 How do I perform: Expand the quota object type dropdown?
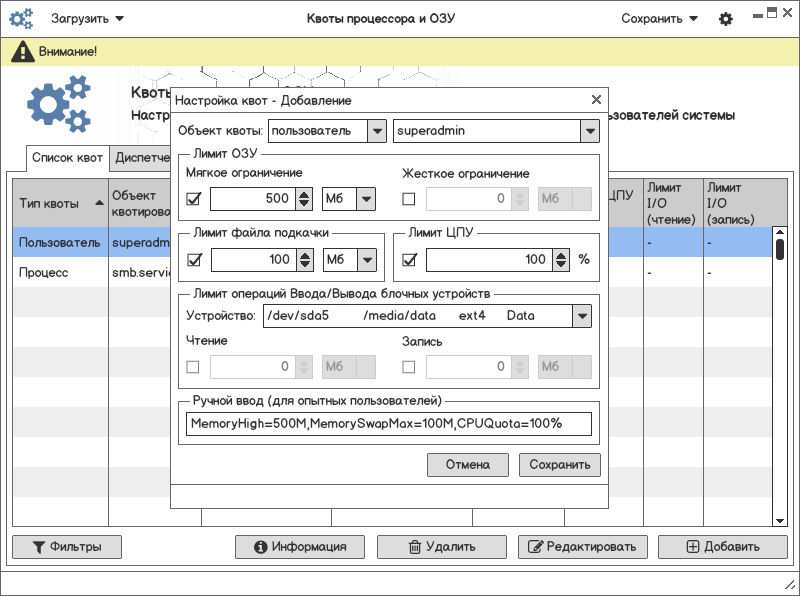pyautogui.click(x=376, y=131)
